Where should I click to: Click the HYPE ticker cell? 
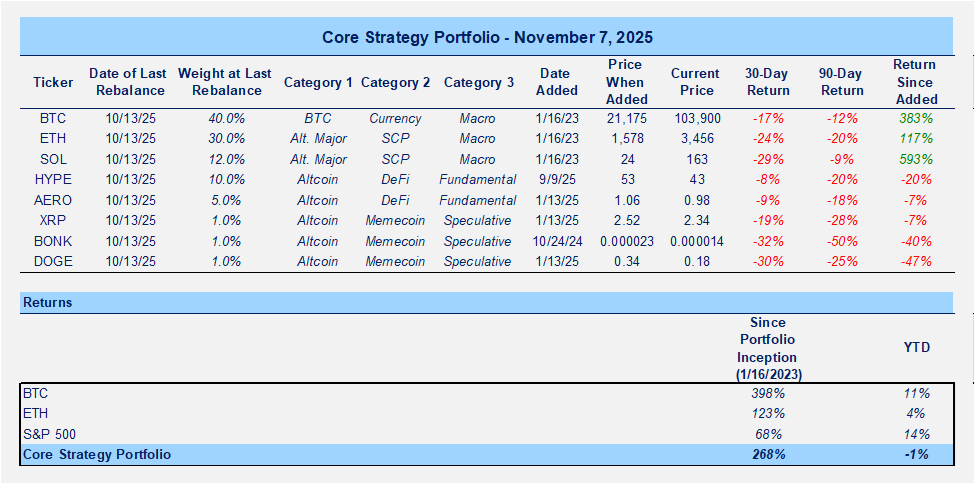[x=53, y=180]
